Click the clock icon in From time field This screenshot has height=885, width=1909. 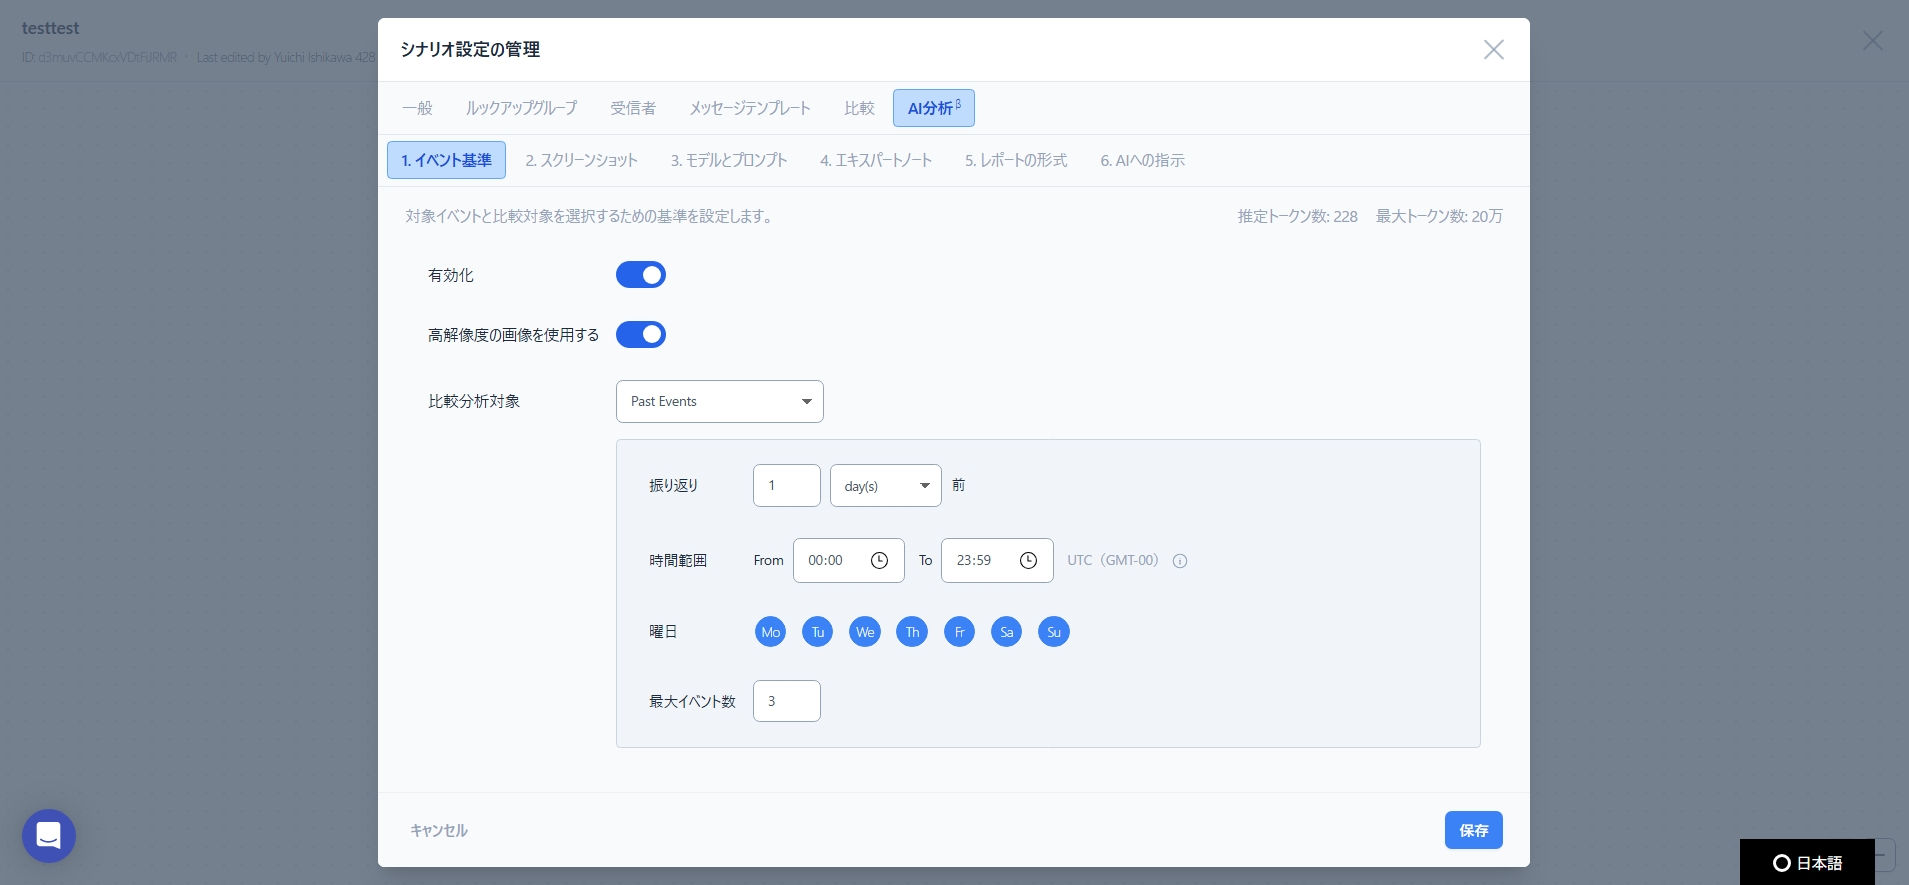[x=879, y=561]
